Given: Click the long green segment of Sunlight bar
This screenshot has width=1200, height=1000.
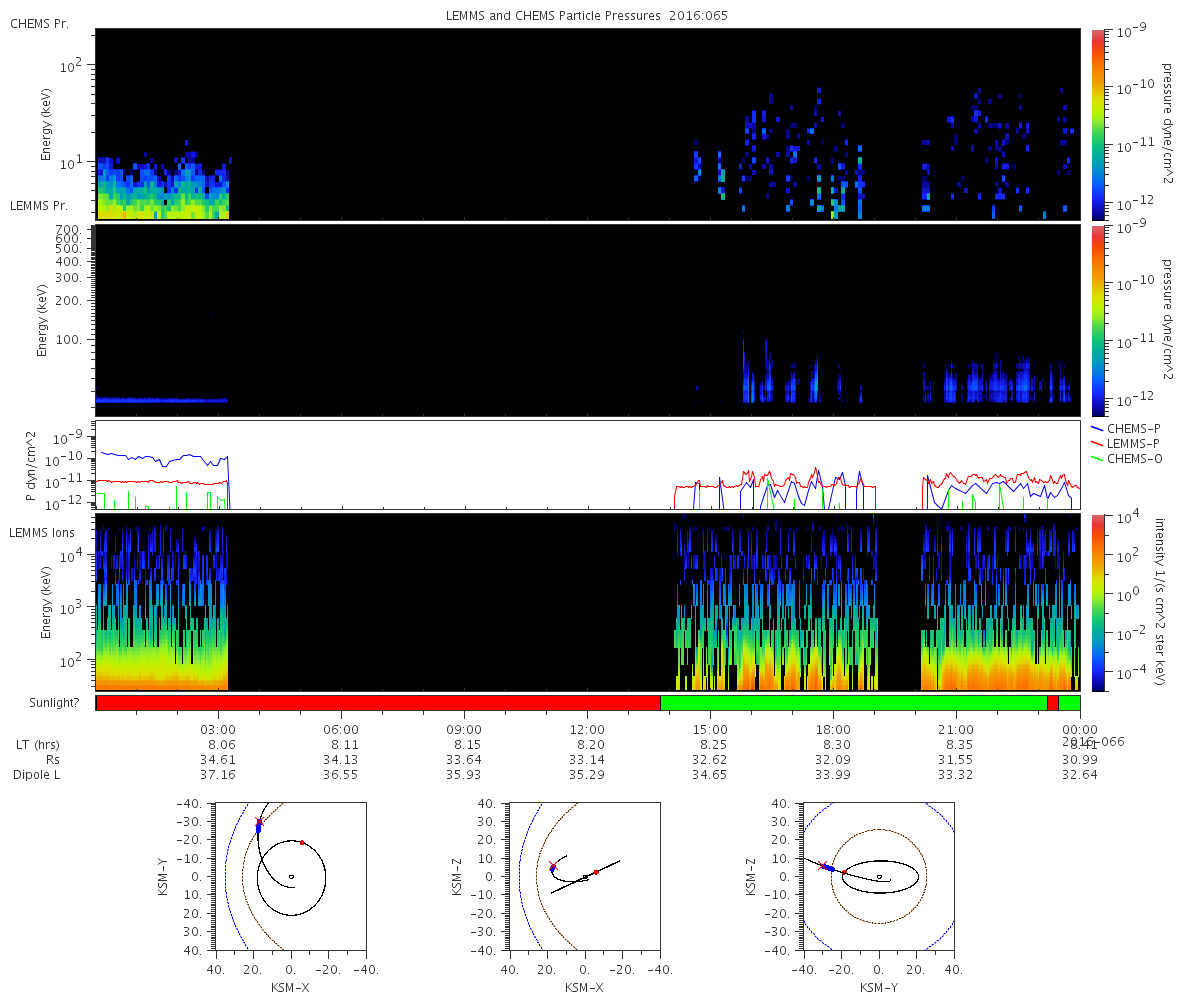Looking at the screenshot, I should coord(854,703).
